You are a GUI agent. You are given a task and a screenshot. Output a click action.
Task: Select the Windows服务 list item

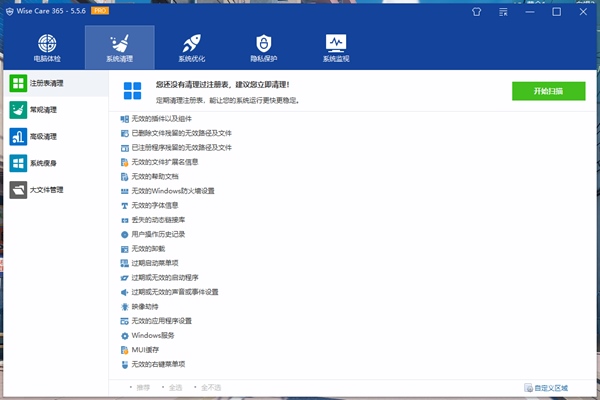(x=152, y=336)
